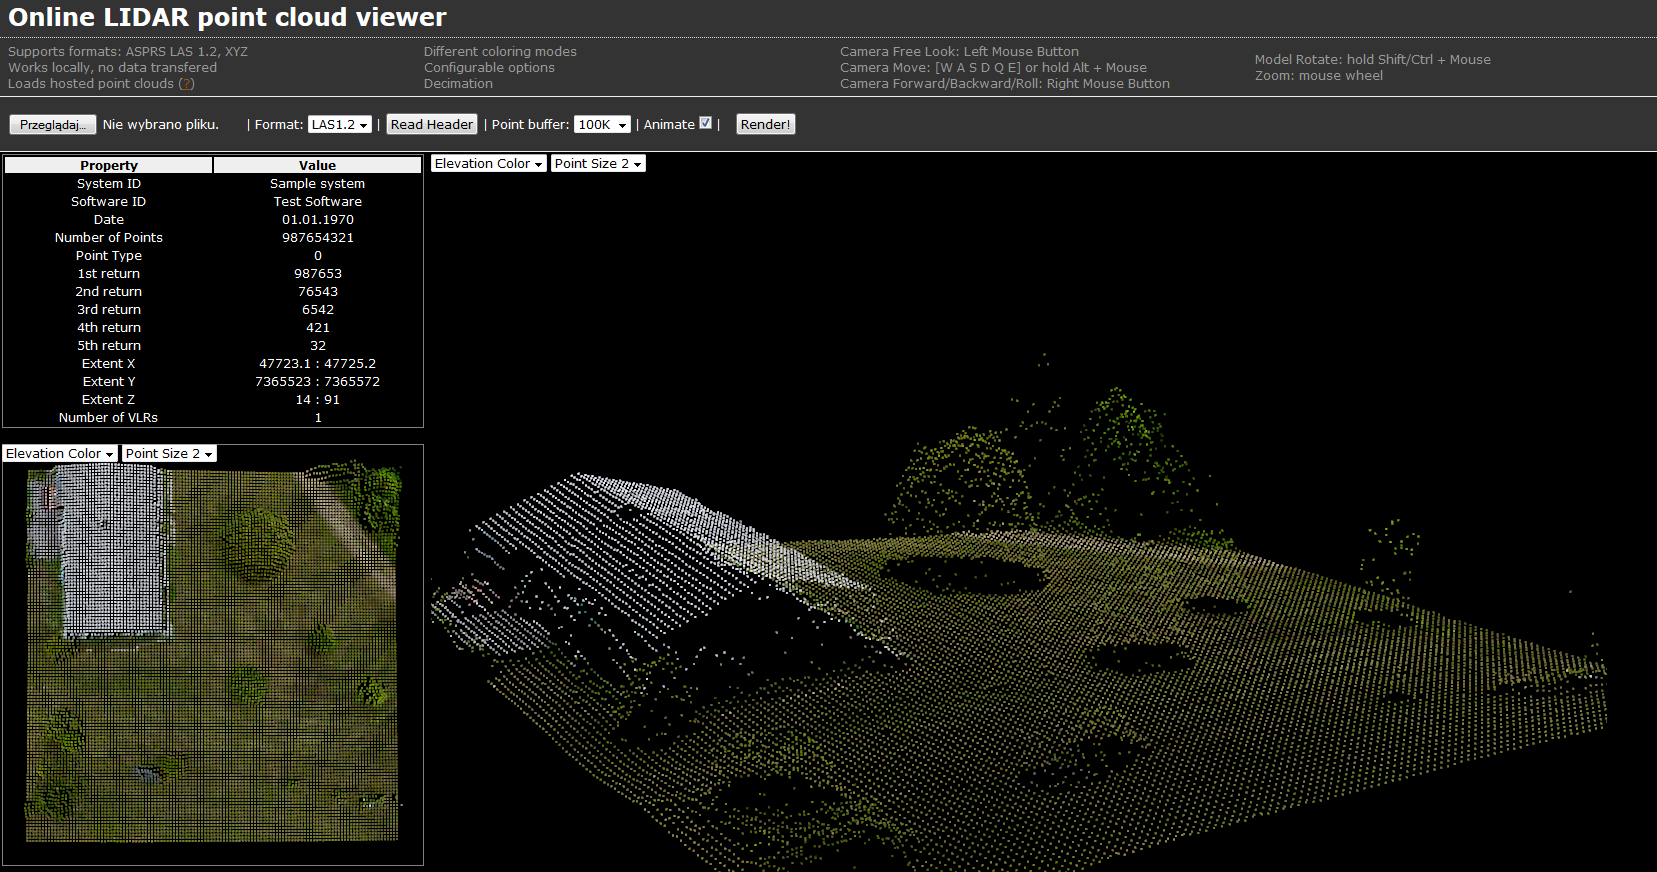Viewport: 1657px width, 872px height.
Task: Select the date value 01.01.1970
Action: click(317, 220)
